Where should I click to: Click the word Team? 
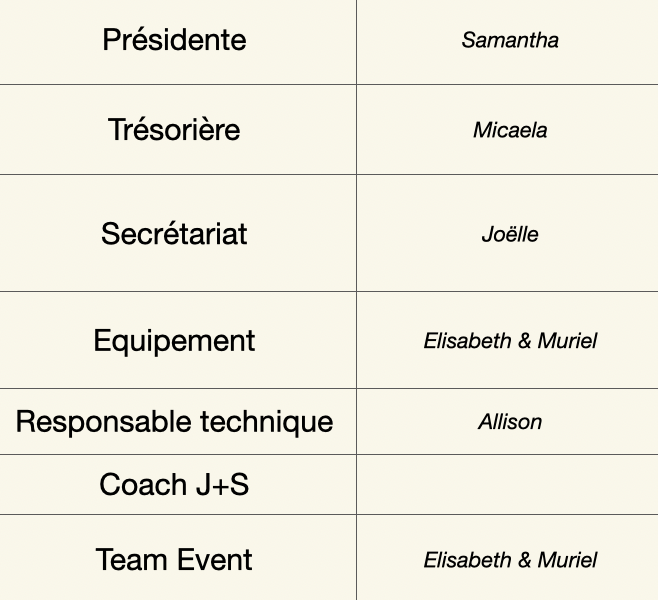pyautogui.click(x=133, y=560)
